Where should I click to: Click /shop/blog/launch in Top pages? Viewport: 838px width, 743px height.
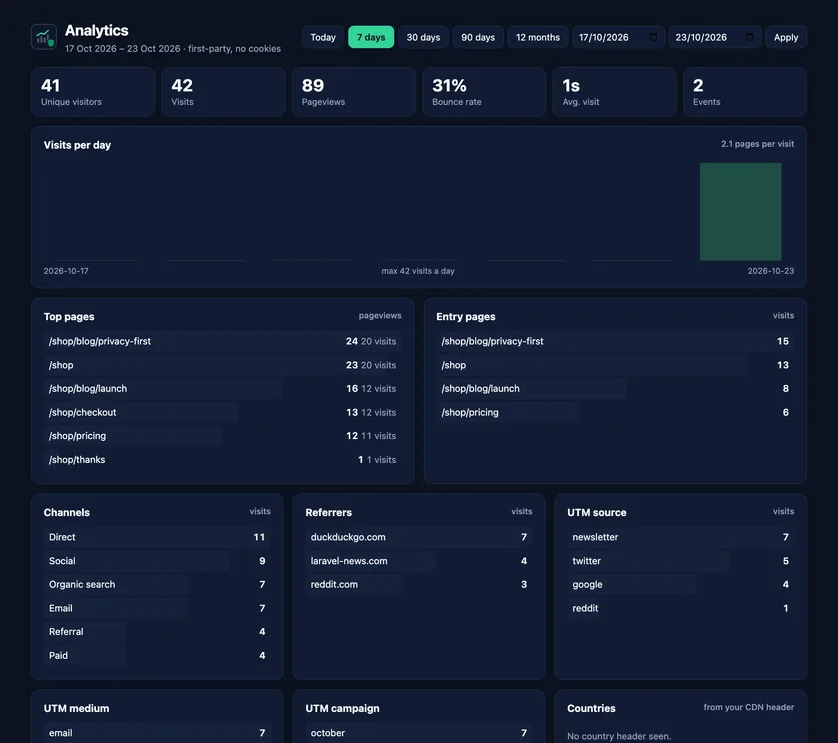click(x=222, y=389)
